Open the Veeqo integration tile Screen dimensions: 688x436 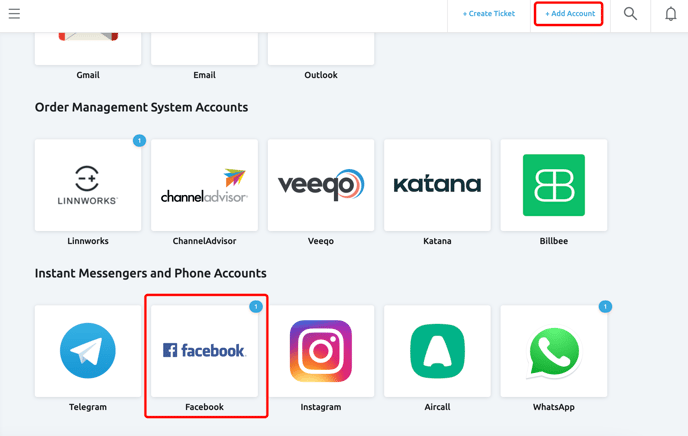tap(321, 186)
